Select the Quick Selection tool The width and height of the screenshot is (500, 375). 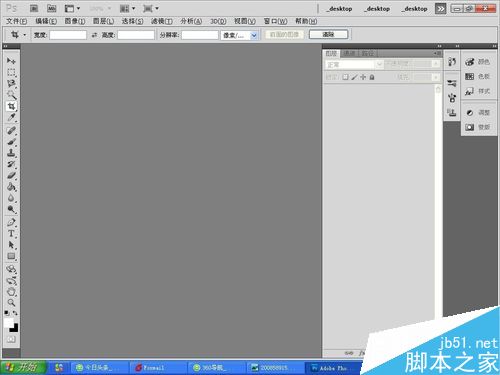click(11, 95)
